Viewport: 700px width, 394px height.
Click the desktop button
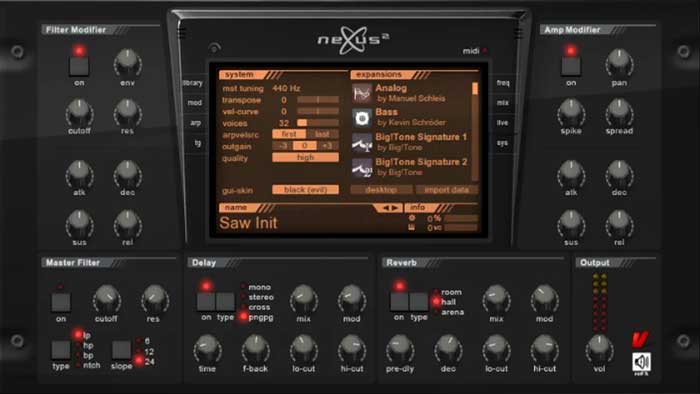(381, 190)
